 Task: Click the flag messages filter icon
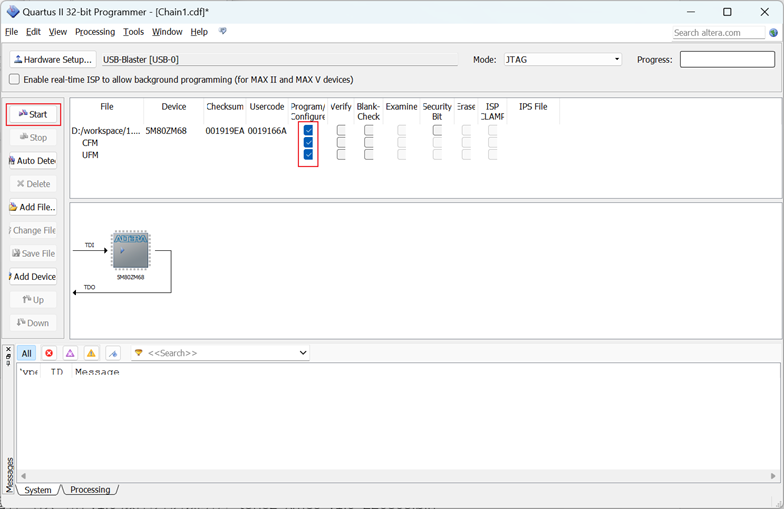114,354
